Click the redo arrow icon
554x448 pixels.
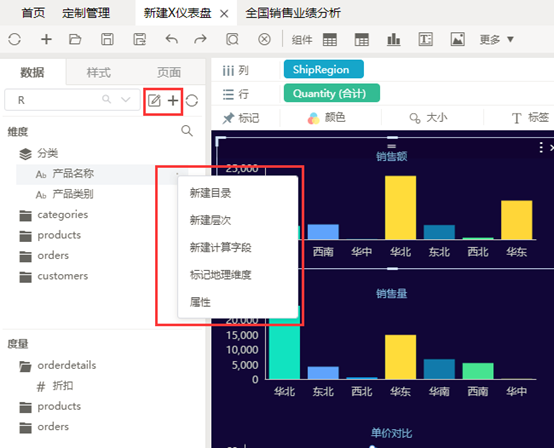(x=200, y=39)
